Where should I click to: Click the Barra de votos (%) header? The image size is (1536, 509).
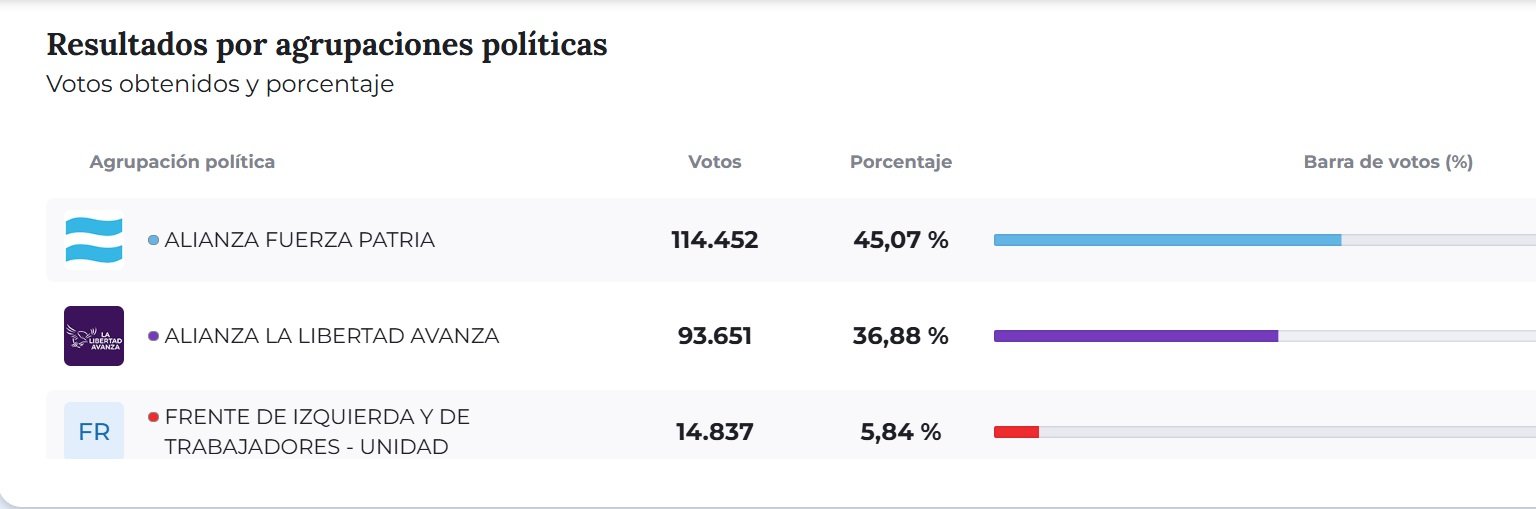click(1388, 162)
